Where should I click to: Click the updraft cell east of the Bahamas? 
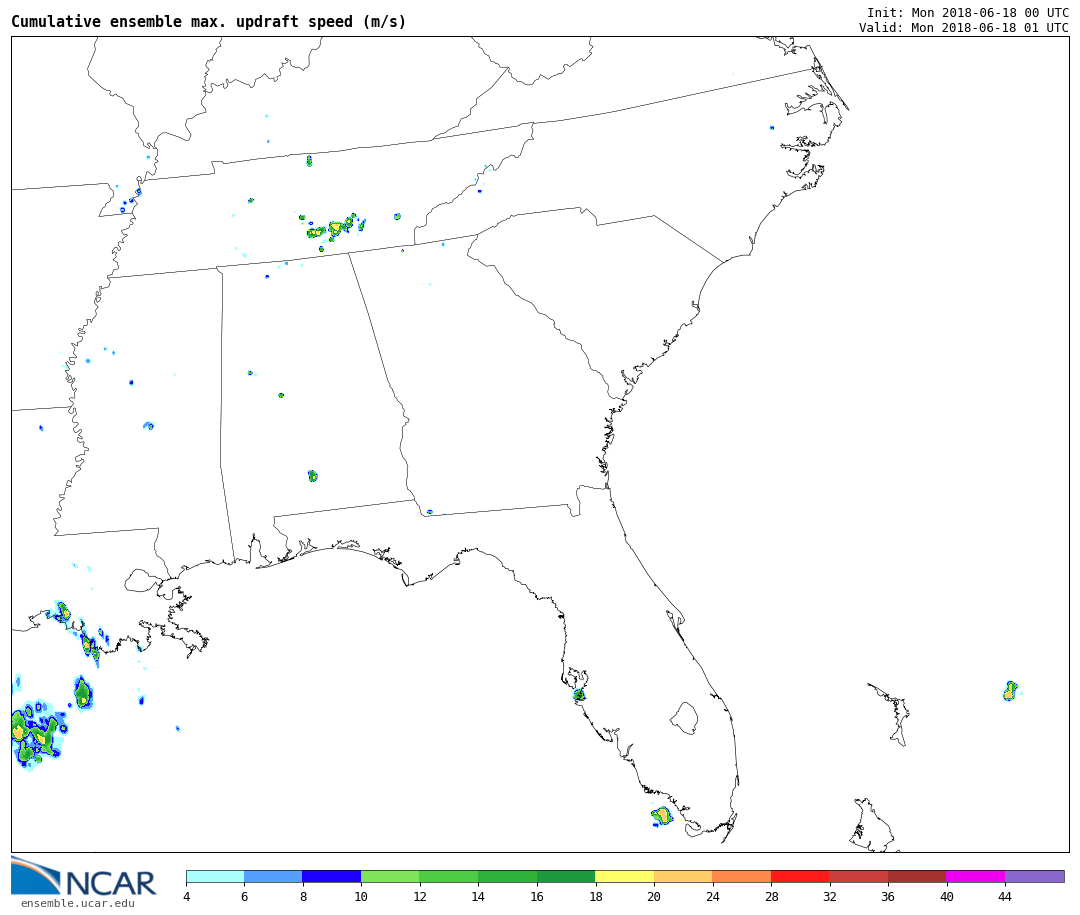pyautogui.click(x=1010, y=690)
